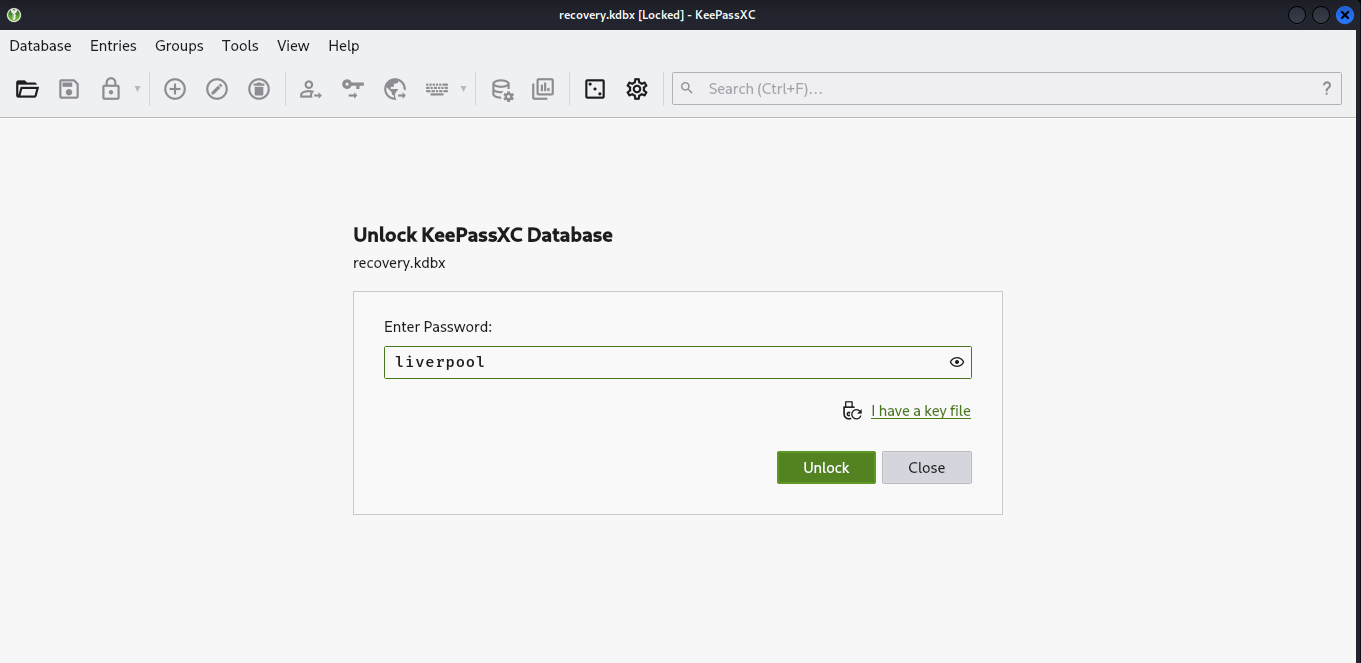Click the Copy Username toolbar icon
The image size is (1361, 663).
(x=311, y=89)
